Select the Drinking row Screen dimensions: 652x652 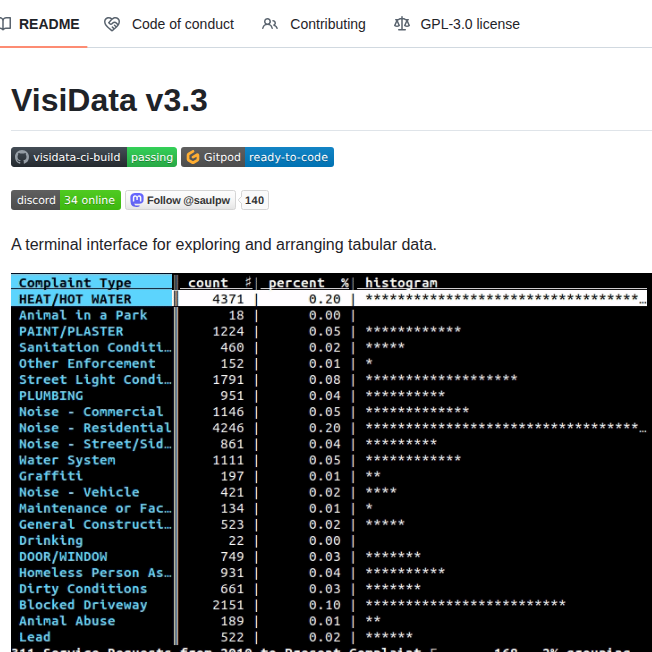coord(329,540)
